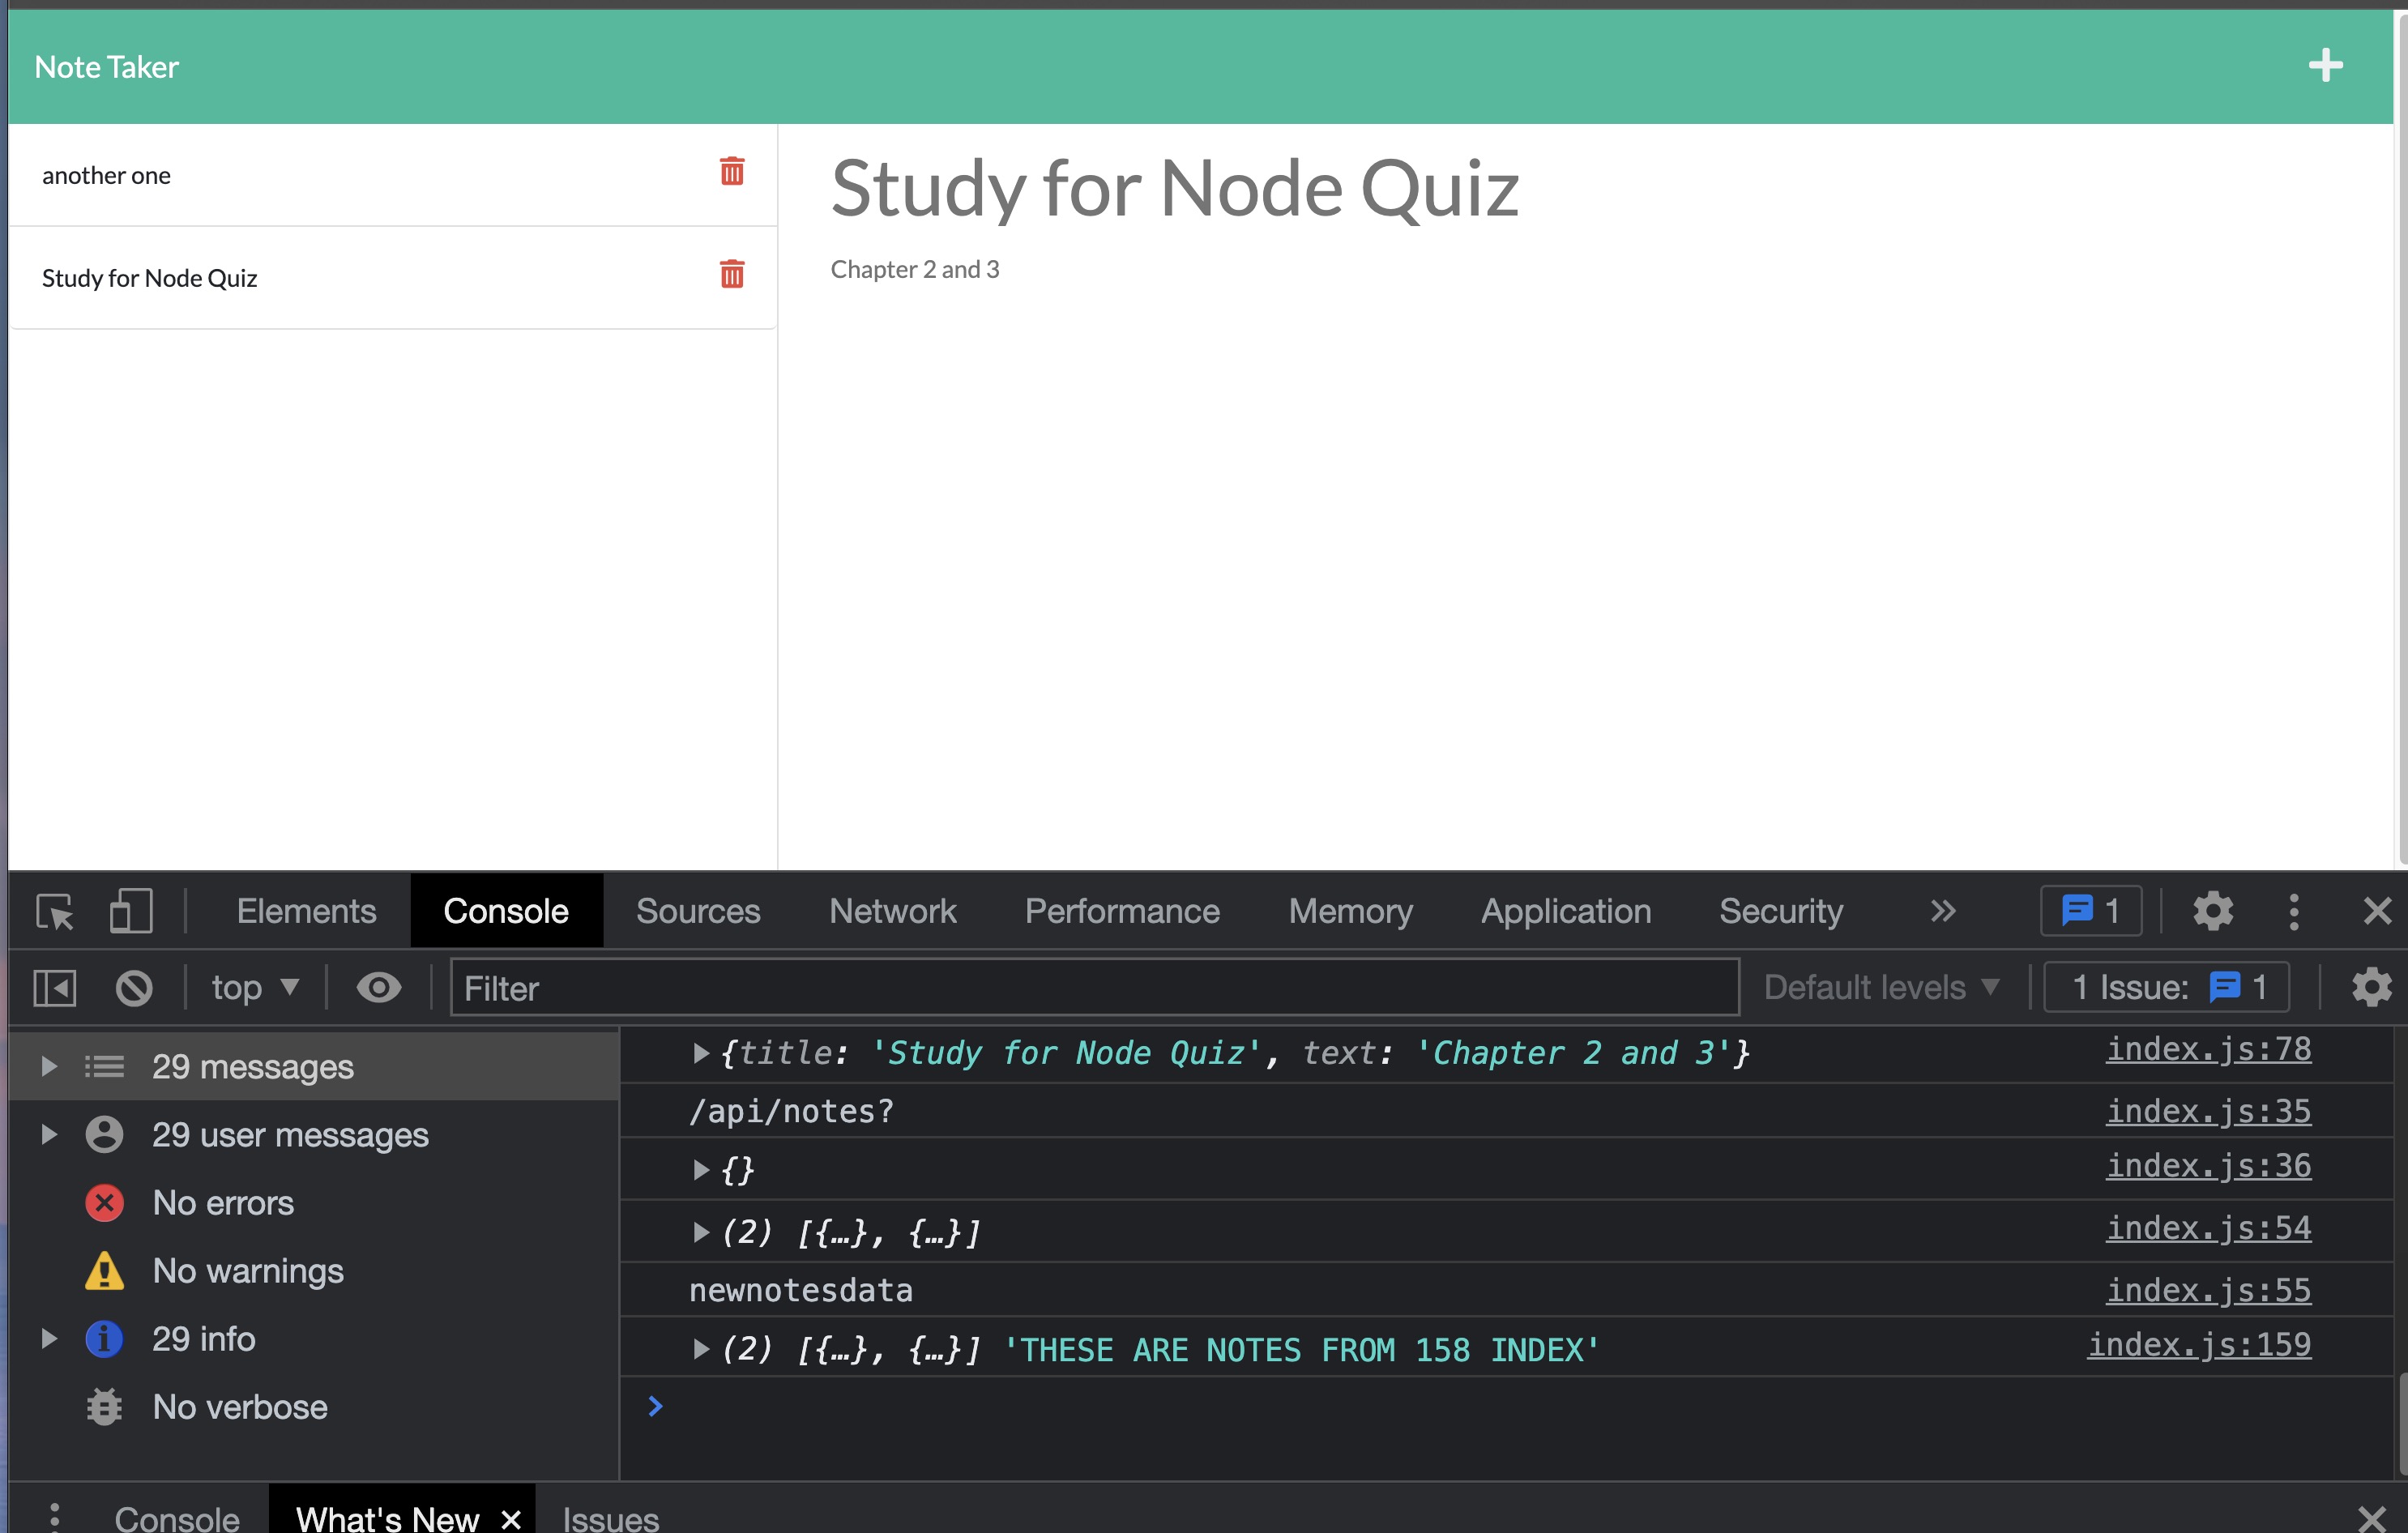Switch to the Network tab
2408x1533 pixels.
click(892, 911)
